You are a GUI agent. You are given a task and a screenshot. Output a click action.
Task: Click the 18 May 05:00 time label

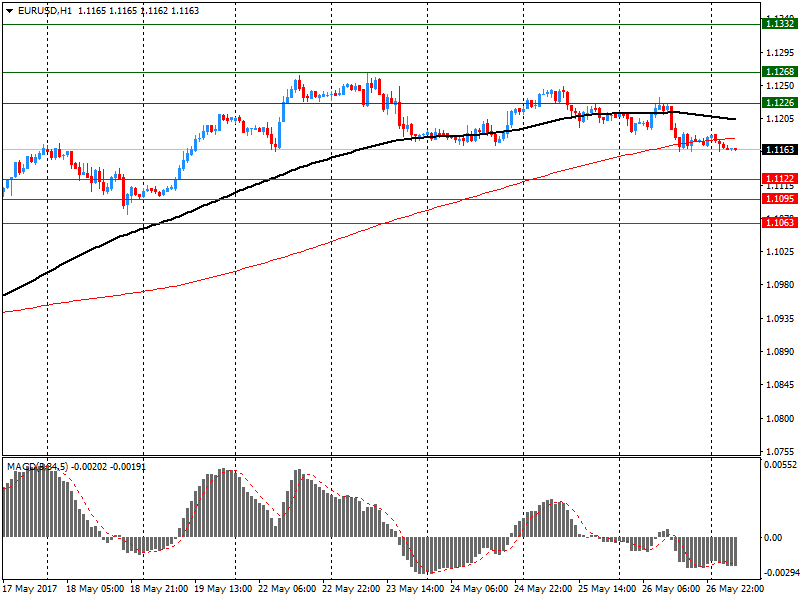click(95, 589)
